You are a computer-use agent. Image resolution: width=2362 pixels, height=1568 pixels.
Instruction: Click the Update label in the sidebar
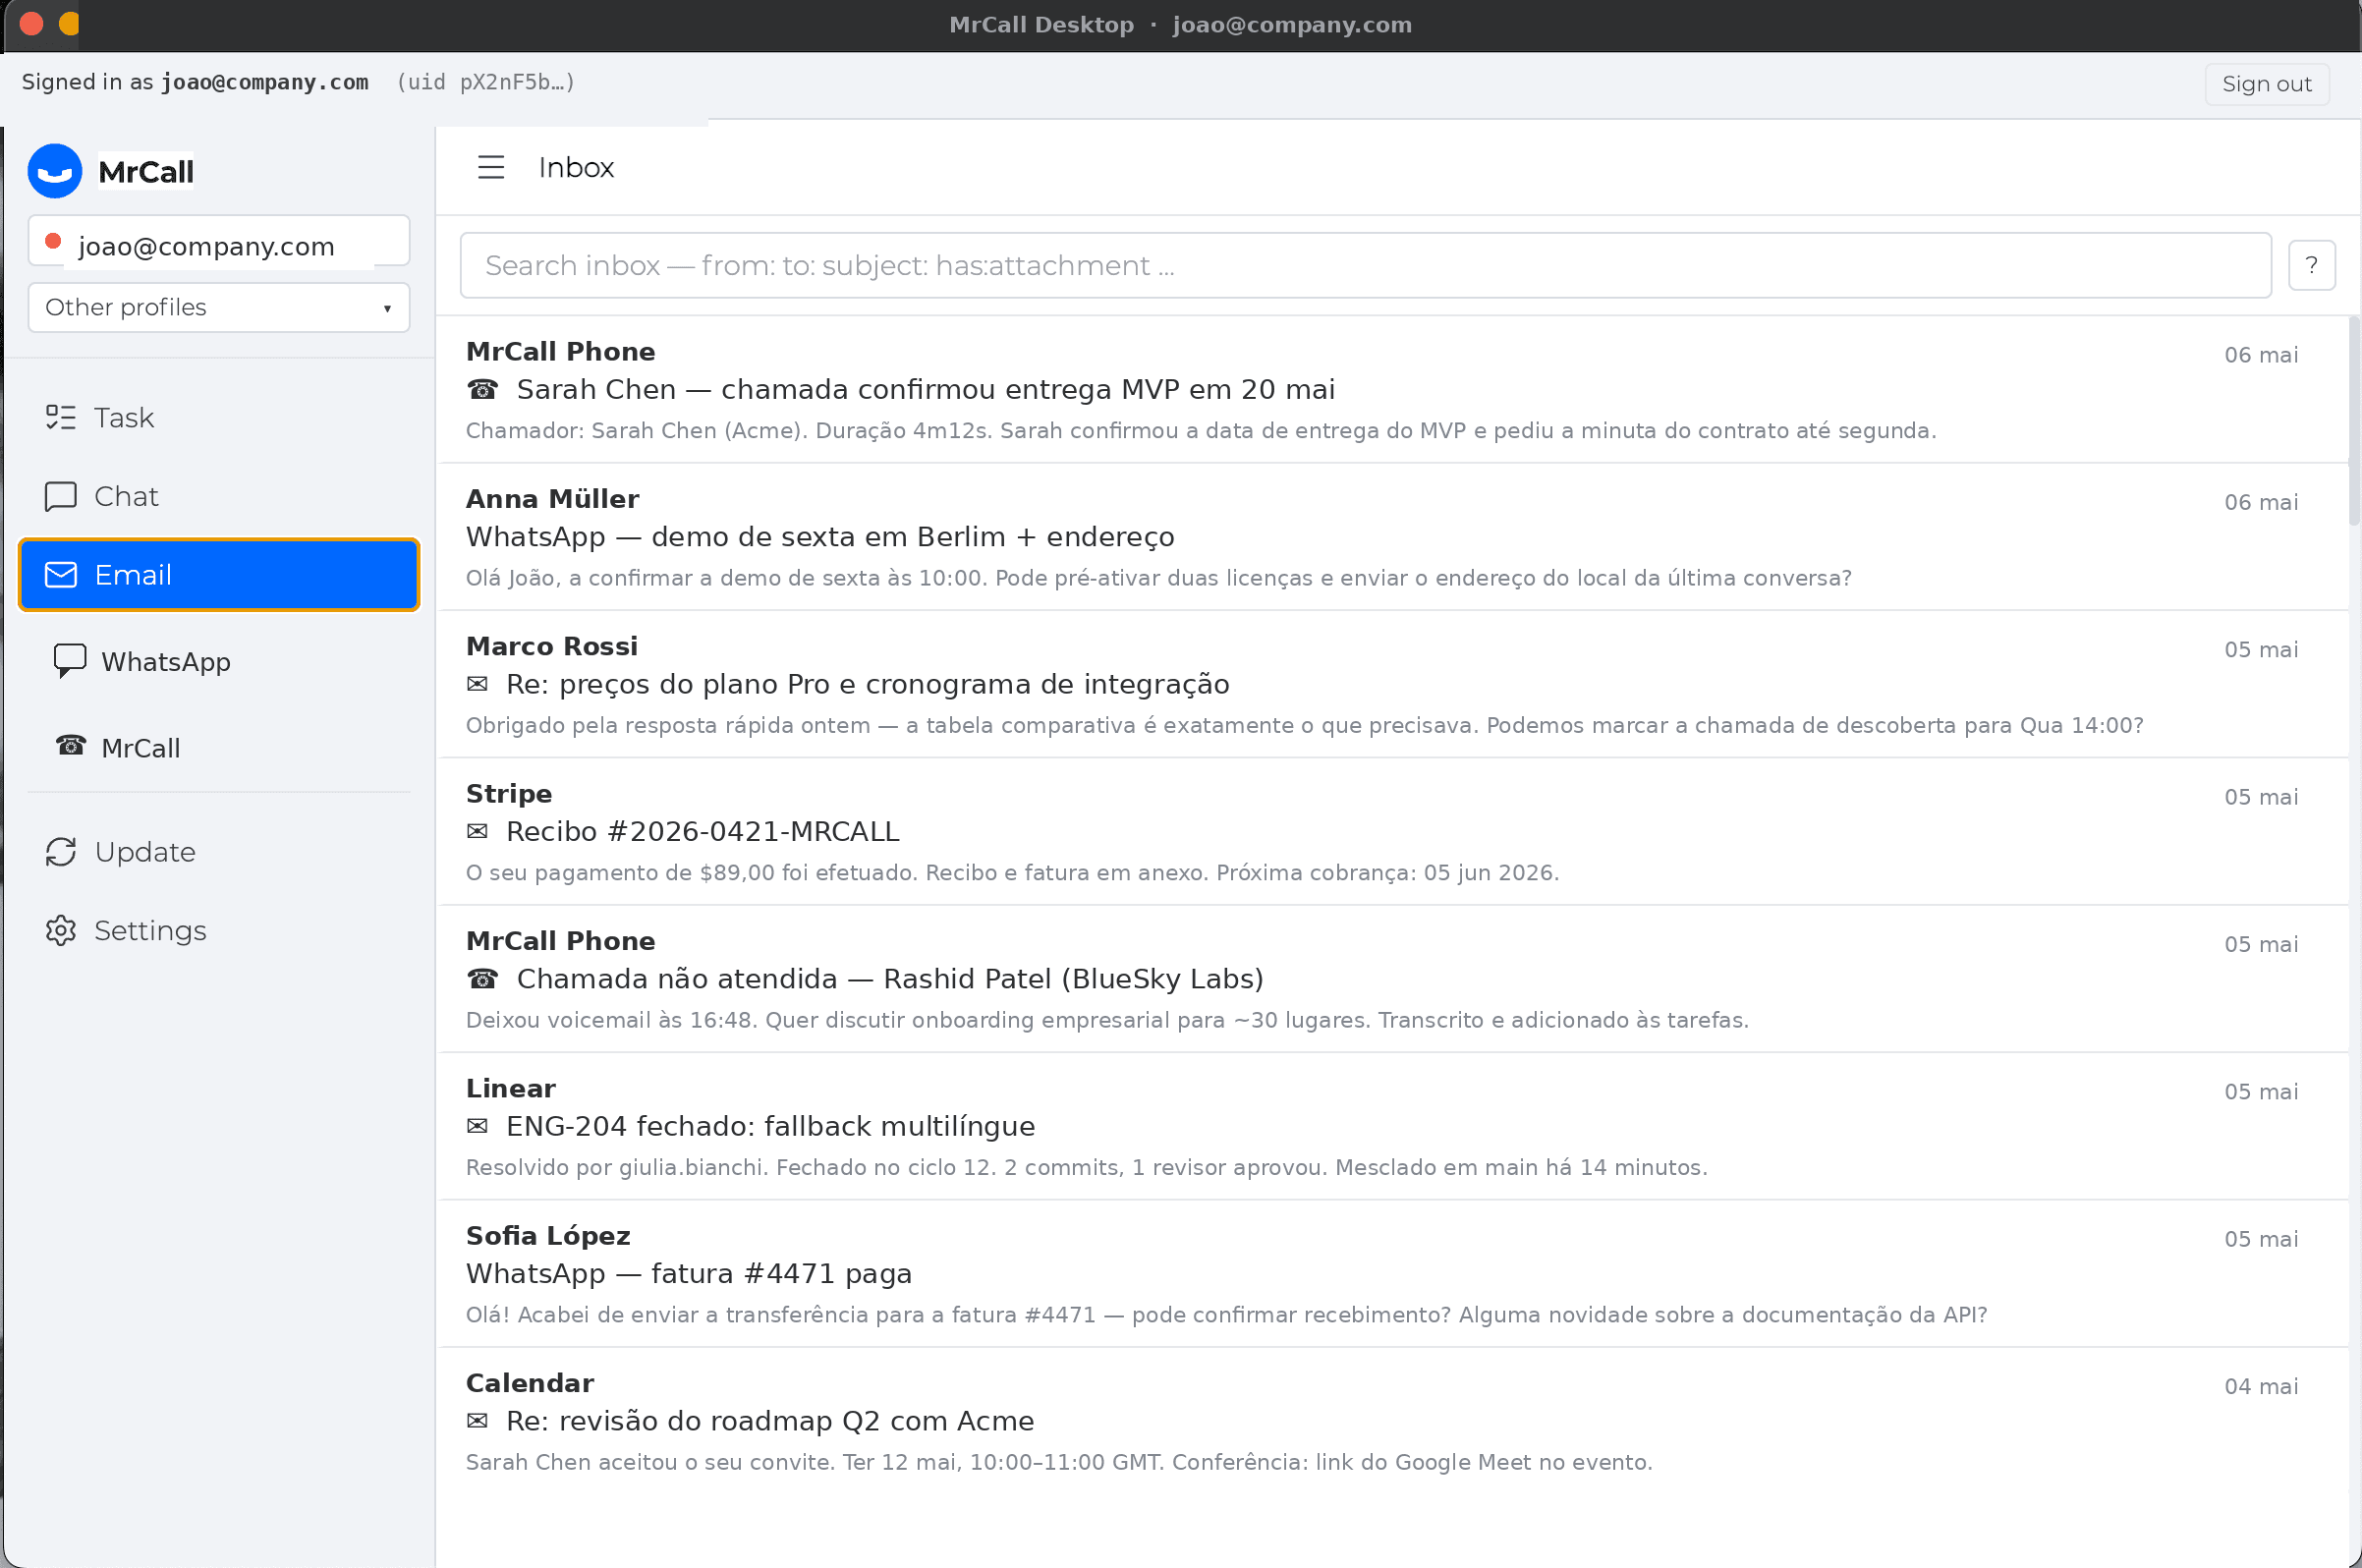click(145, 852)
